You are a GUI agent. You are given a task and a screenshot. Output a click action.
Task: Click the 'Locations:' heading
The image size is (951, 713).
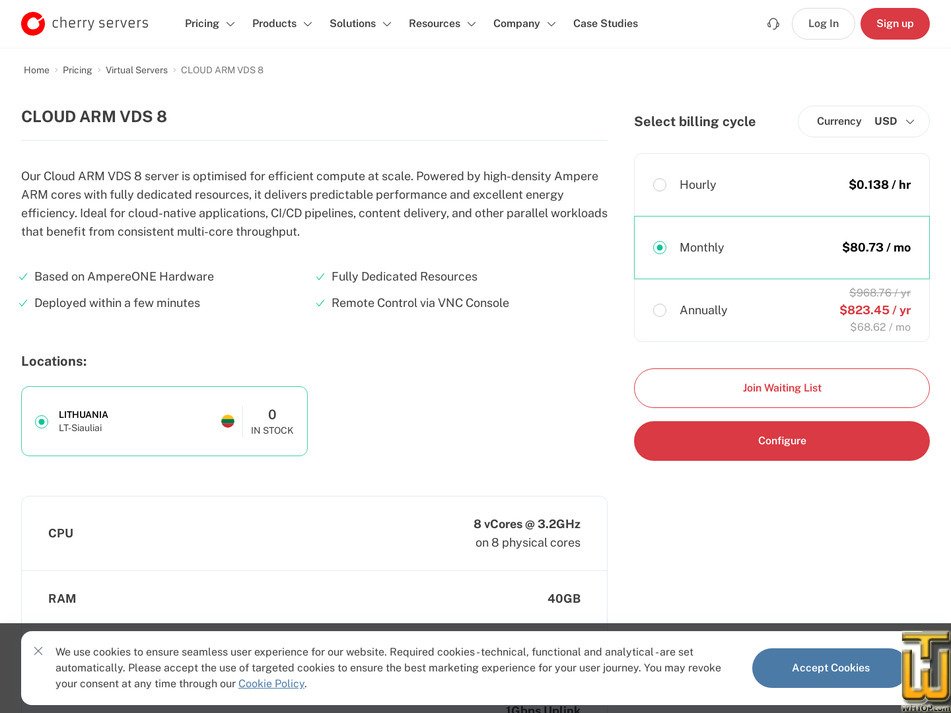click(54, 361)
